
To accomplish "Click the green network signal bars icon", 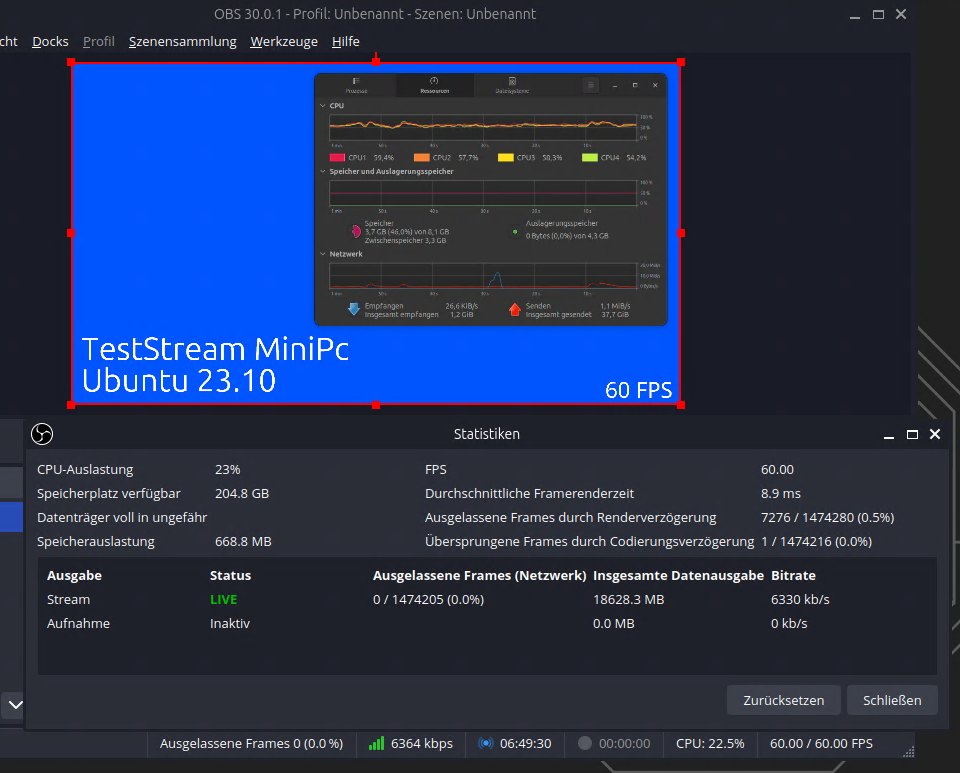I will coord(377,743).
